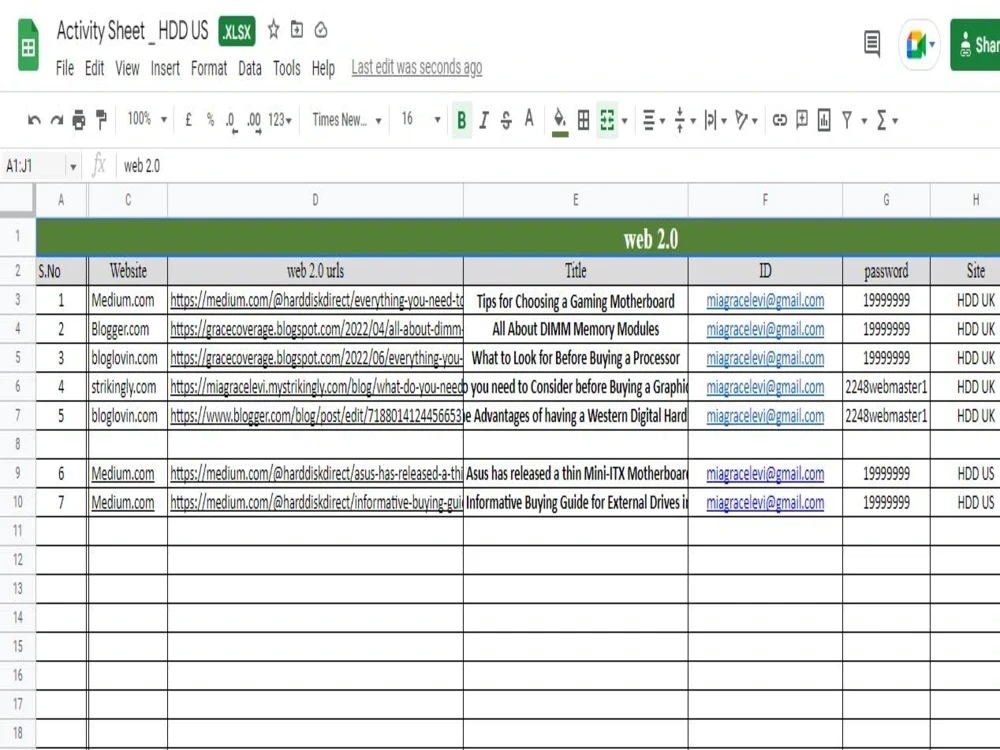Click the Share button
The width and height of the screenshot is (1000, 750).
tap(975, 45)
